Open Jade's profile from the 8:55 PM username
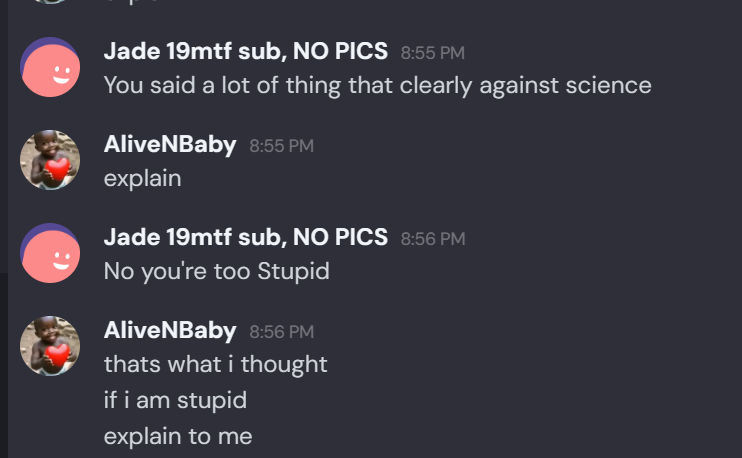The image size is (742, 458). (245, 52)
